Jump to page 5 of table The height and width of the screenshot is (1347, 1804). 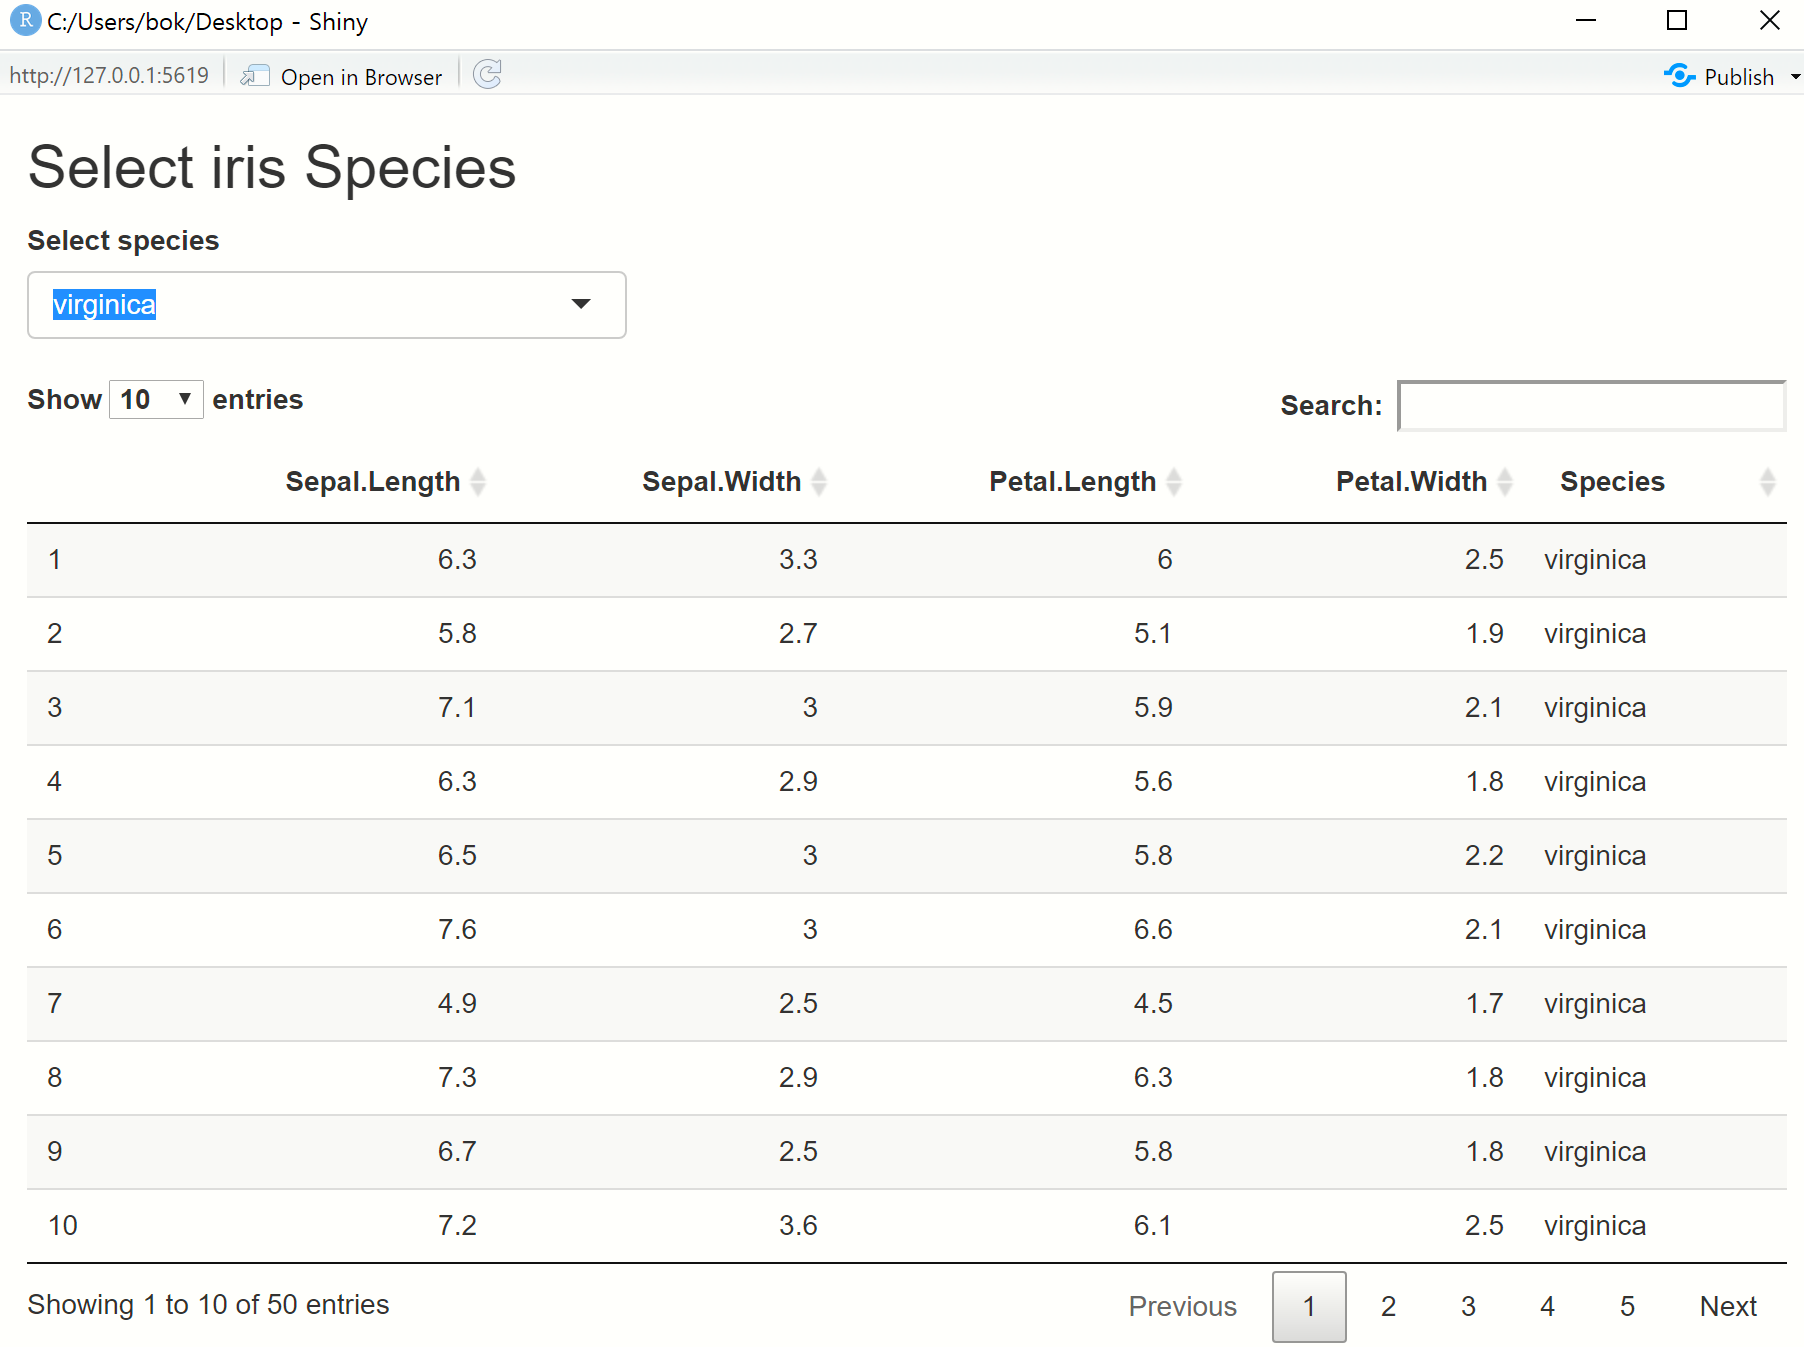coord(1627,1306)
